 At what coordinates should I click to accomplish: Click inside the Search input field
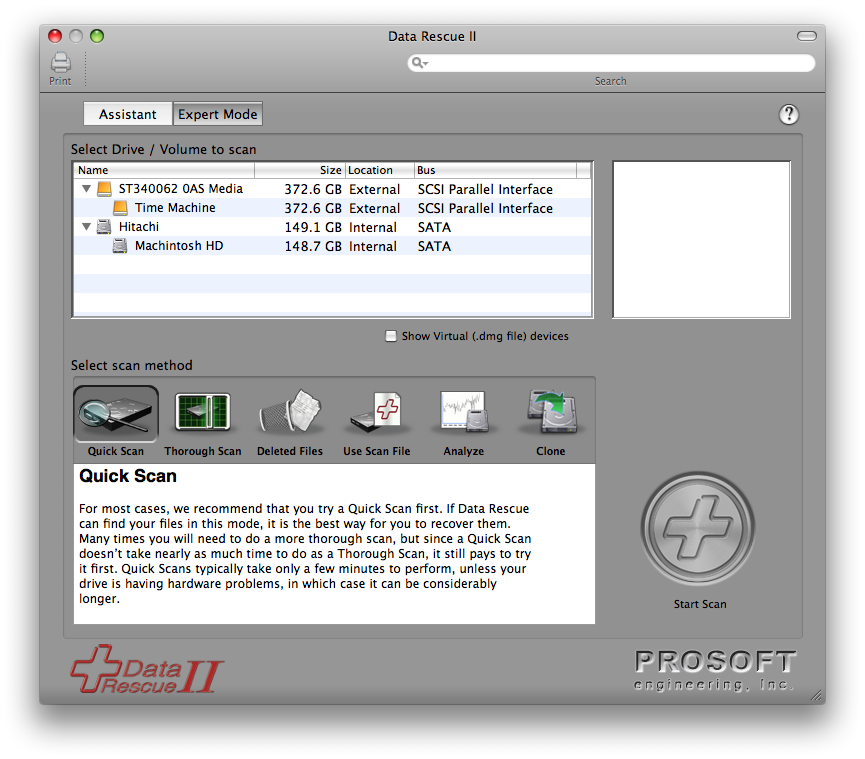point(611,63)
